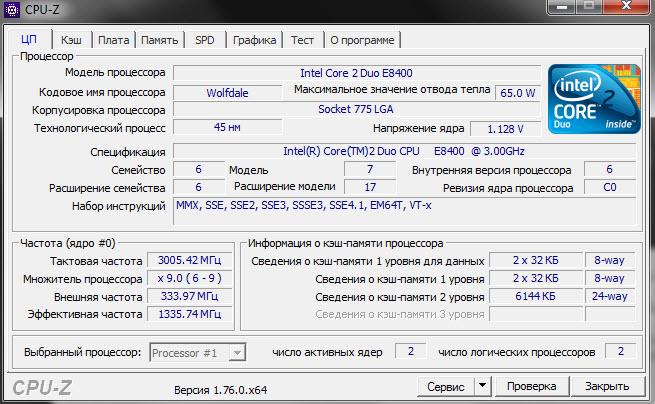Switch to the Кэш tab
655x404 pixels.
coord(71,40)
